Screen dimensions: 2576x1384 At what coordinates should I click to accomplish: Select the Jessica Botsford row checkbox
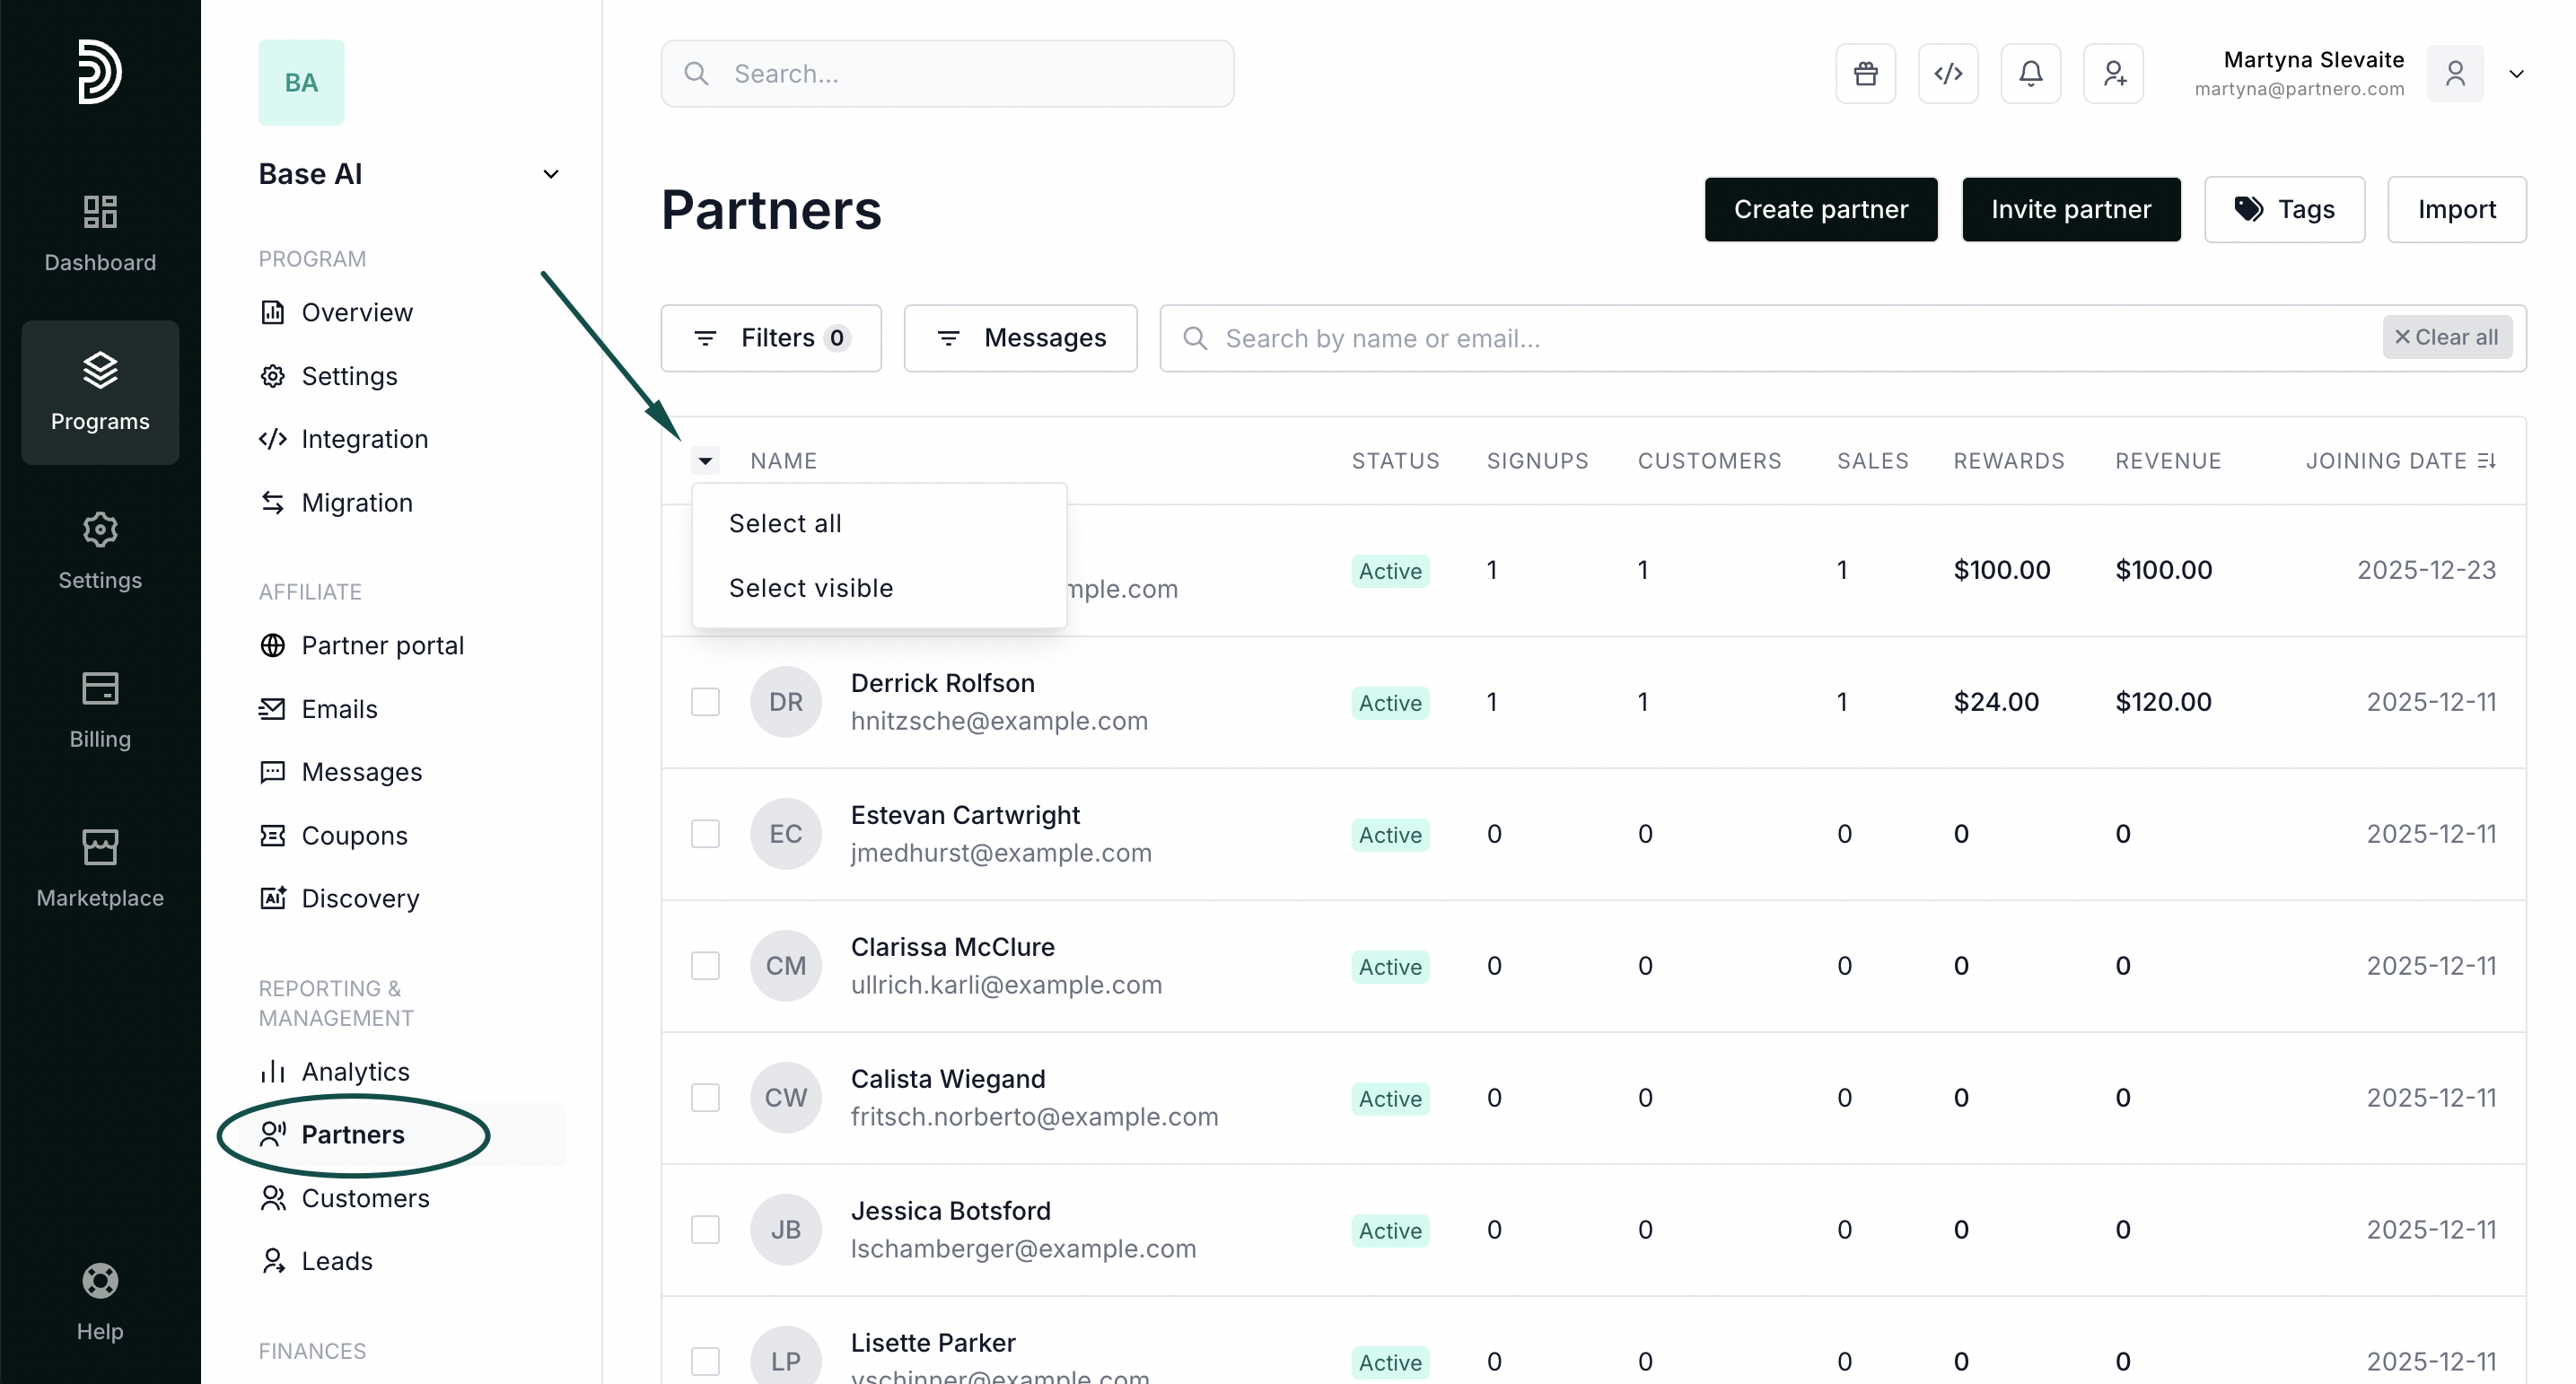coord(705,1230)
